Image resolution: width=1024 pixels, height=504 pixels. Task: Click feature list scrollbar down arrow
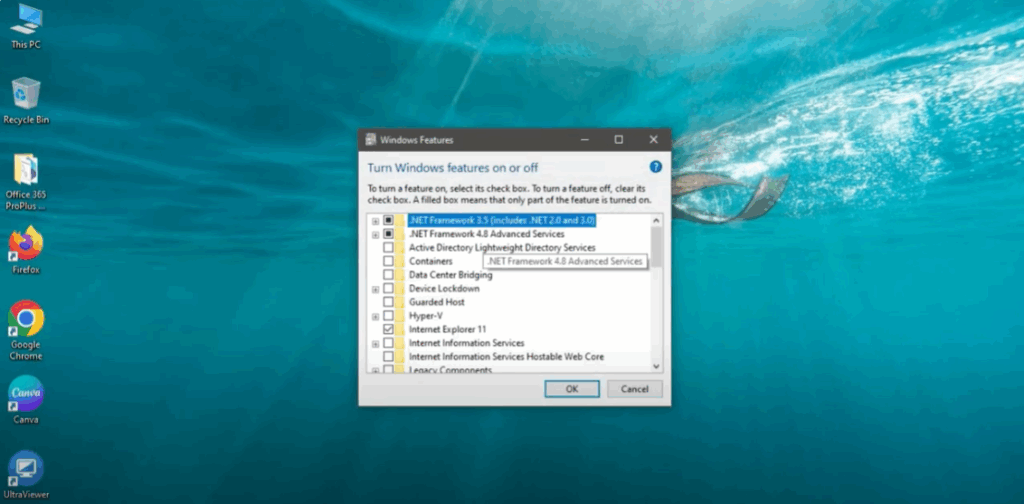(x=656, y=366)
